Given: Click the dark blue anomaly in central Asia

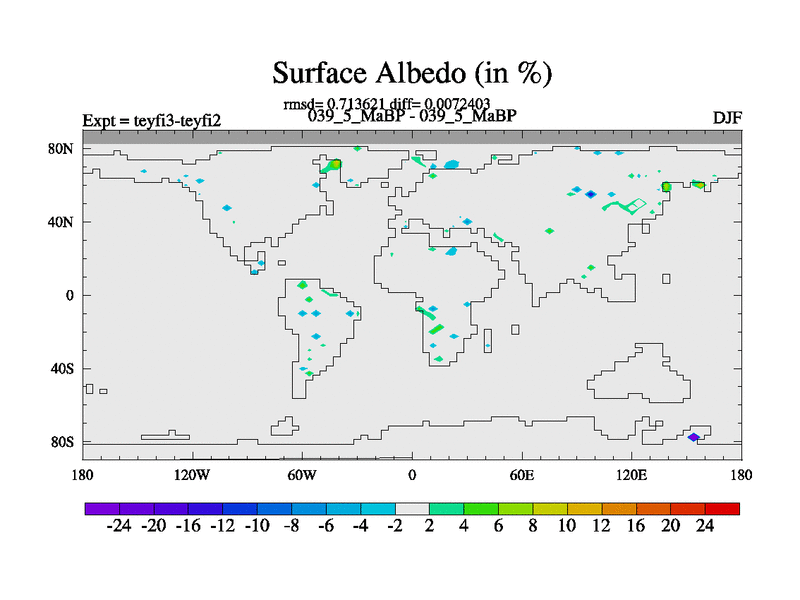Looking at the screenshot, I should click(x=590, y=195).
